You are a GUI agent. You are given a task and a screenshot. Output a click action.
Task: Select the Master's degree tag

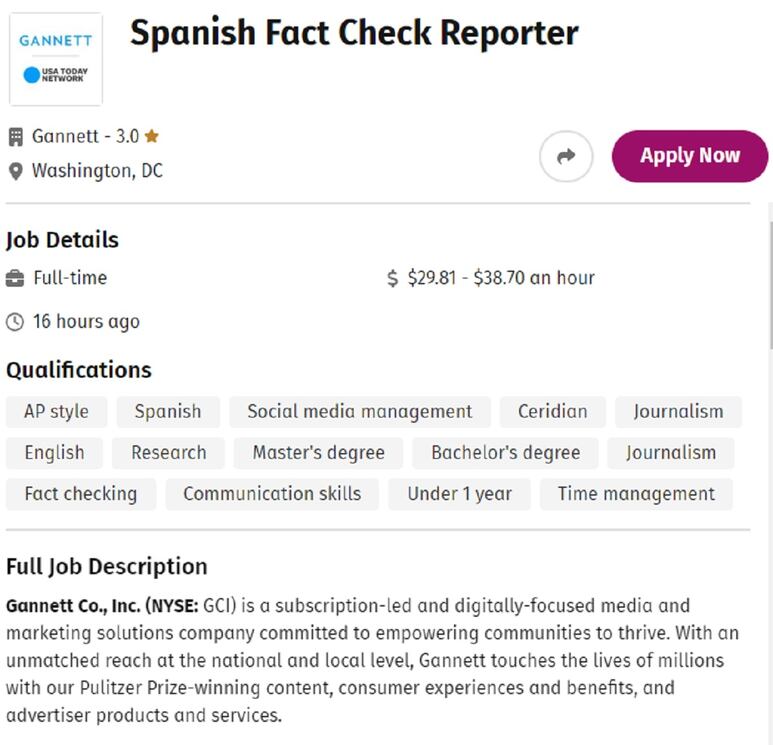318,453
